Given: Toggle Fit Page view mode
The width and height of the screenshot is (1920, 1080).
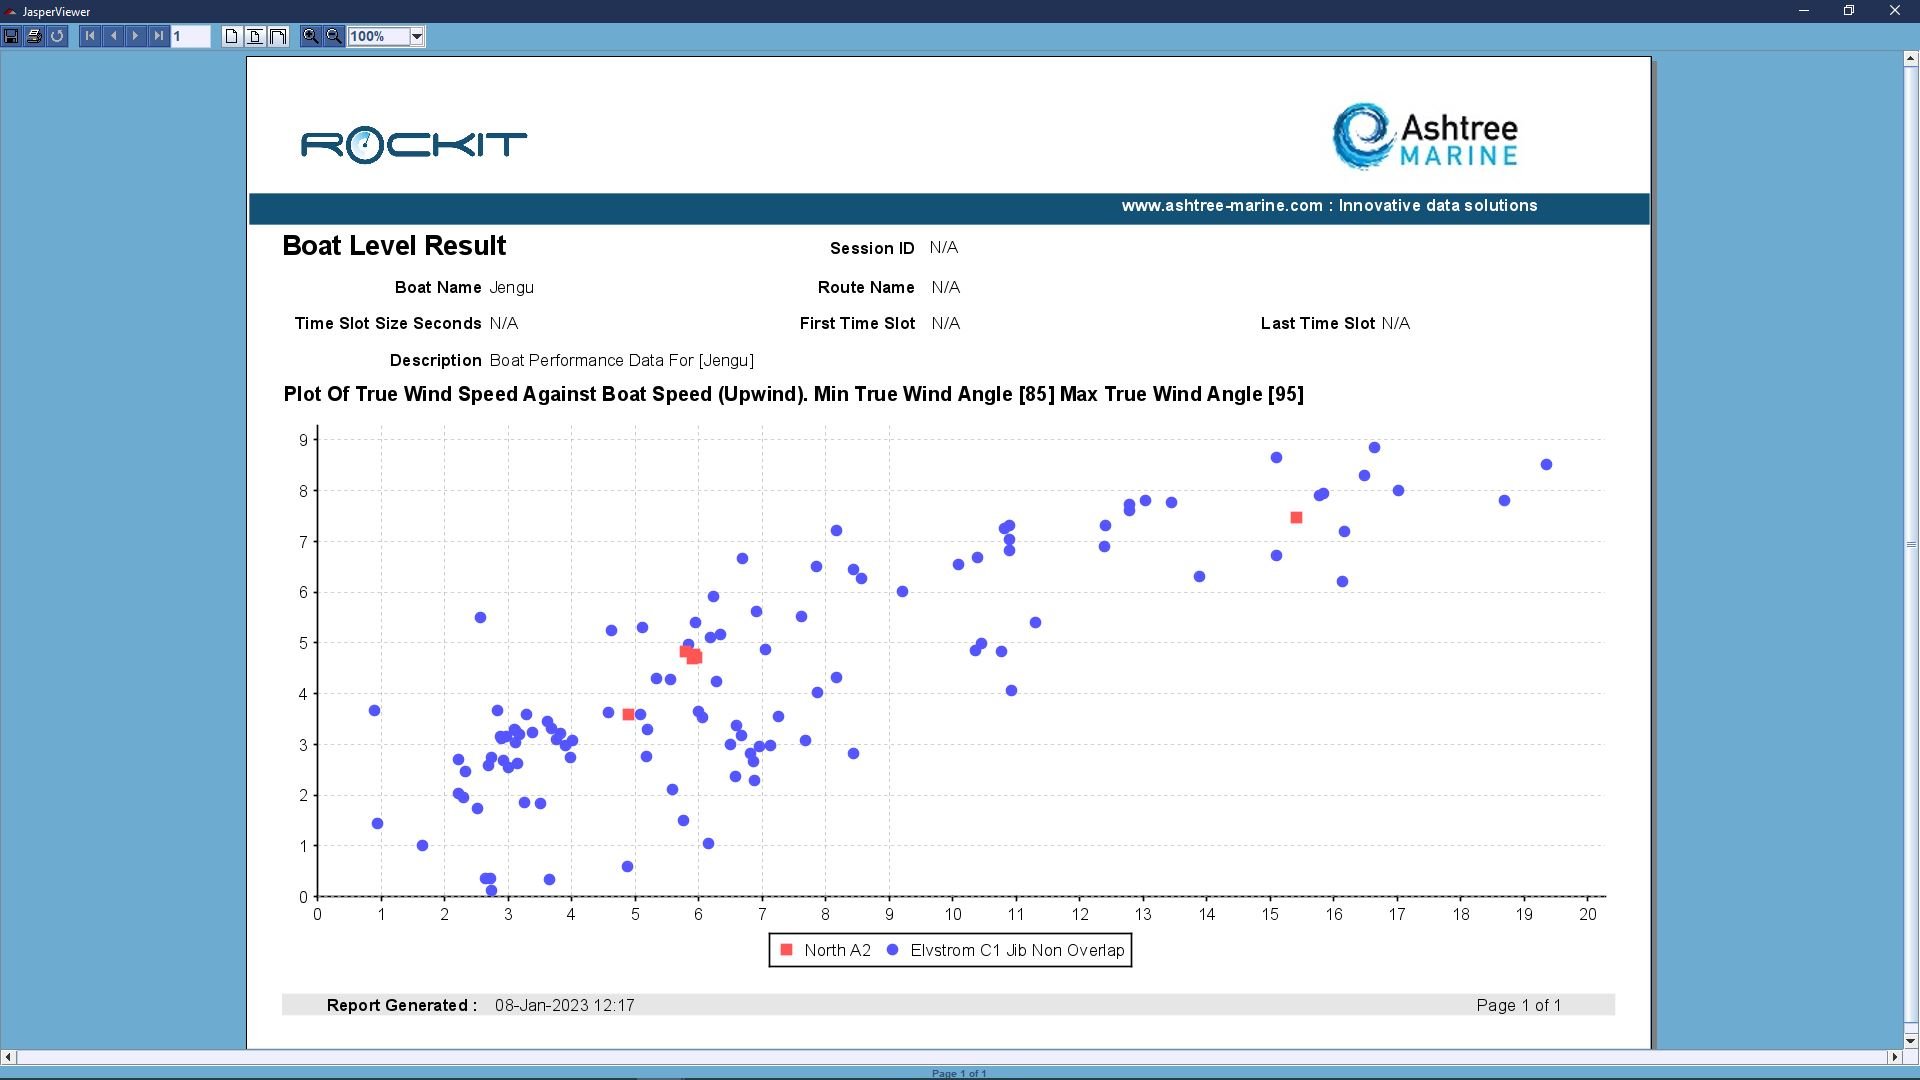Looking at the screenshot, I should click(255, 36).
